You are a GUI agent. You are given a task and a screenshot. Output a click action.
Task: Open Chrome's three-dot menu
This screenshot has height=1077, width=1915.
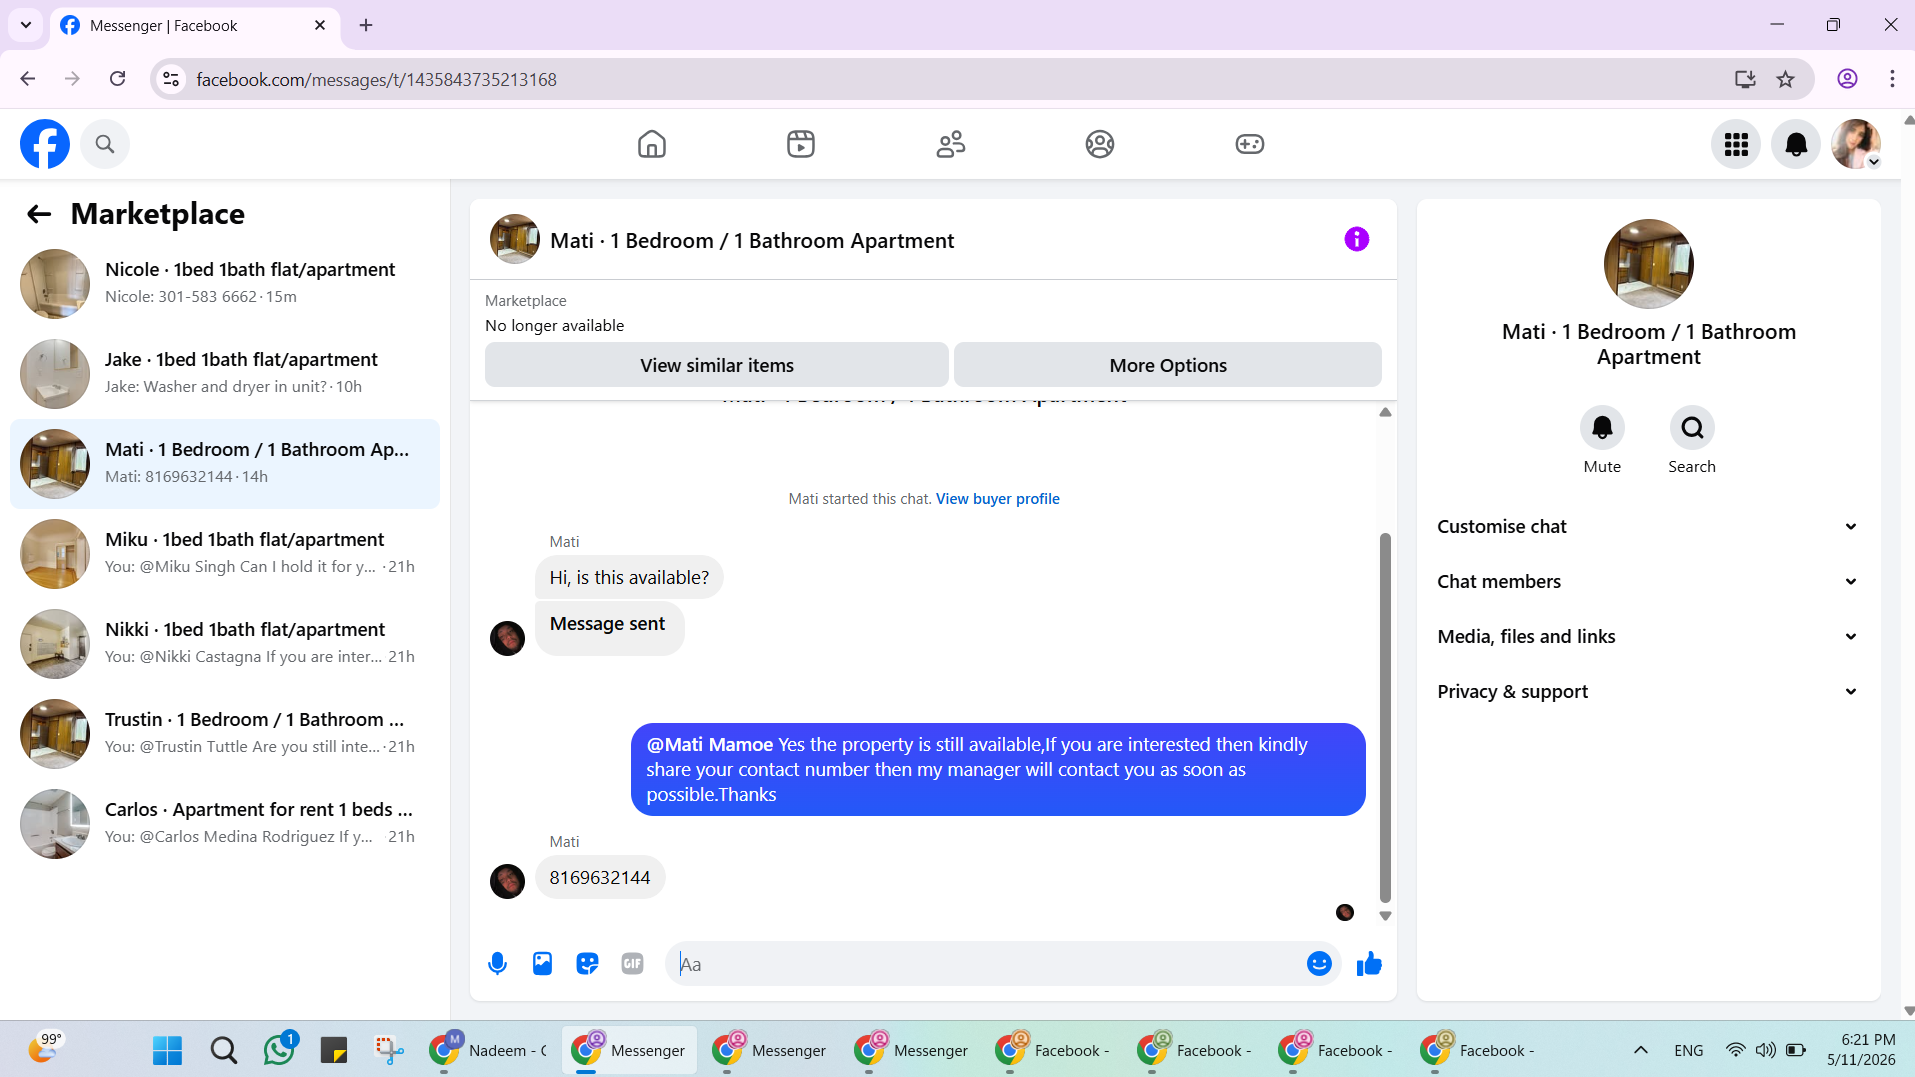click(x=1892, y=79)
